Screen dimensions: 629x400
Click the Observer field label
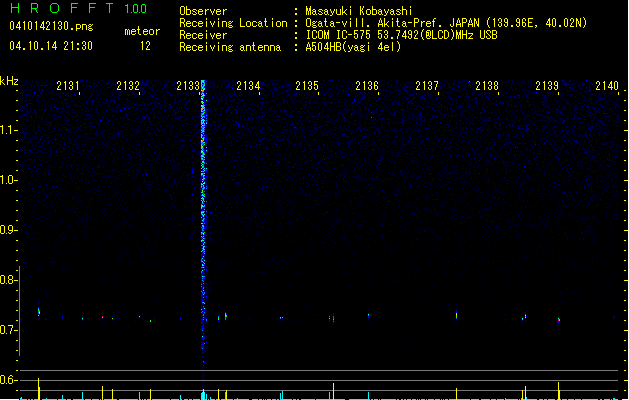203,11
